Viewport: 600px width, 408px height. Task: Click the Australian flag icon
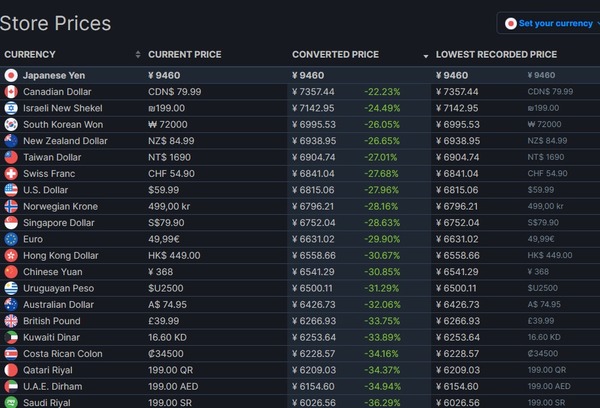click(x=11, y=305)
